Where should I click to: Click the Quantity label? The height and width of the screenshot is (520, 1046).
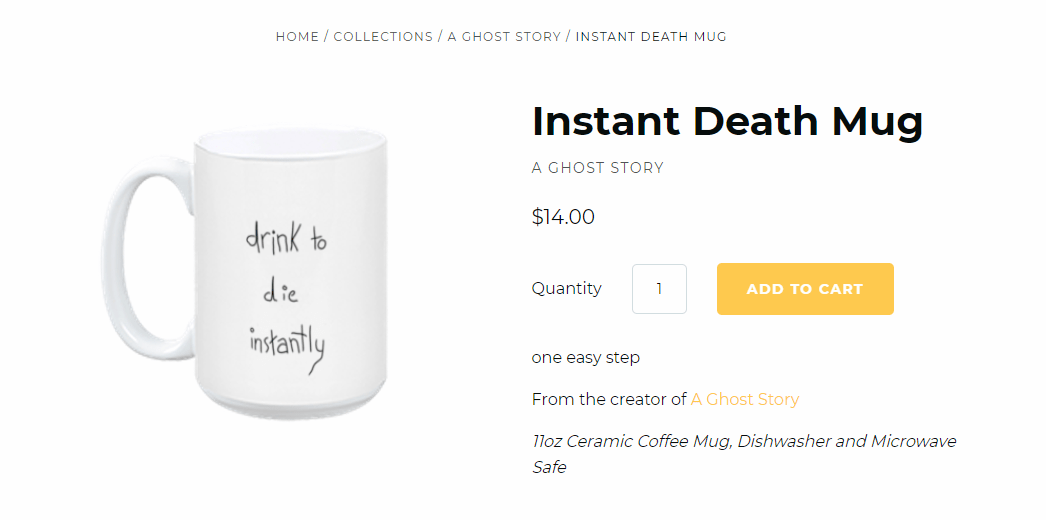pos(566,289)
